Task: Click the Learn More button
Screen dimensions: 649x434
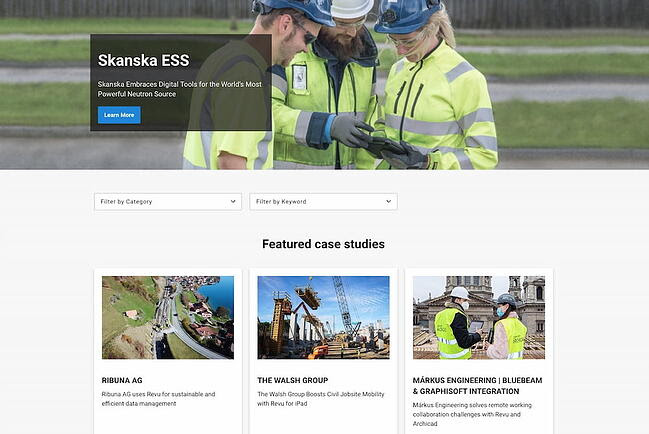Action: point(119,115)
